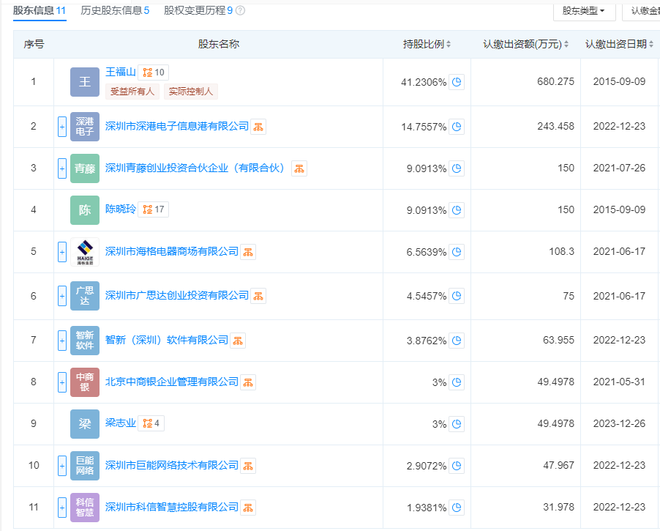Open shareholder link 梁志业
660x531 pixels.
pyautogui.click(x=120, y=423)
